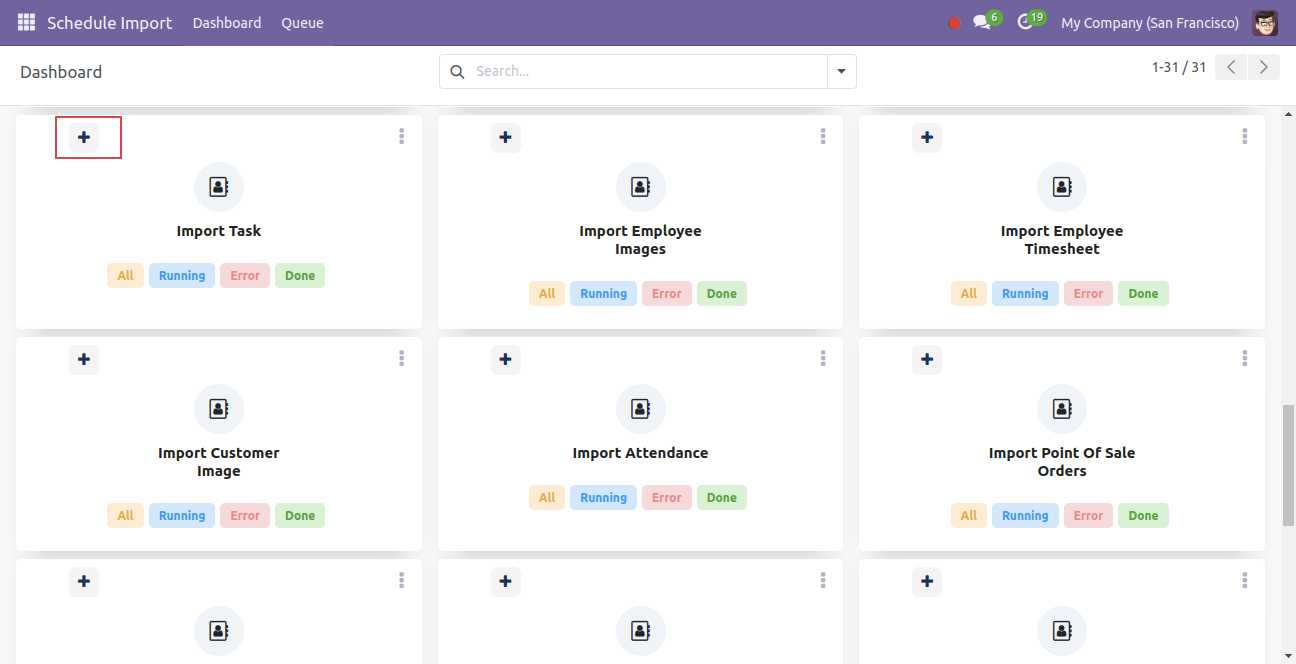This screenshot has width=1296, height=664.
Task: Show Error jobs for Import Point Of Sale Orders
Action: [1088, 516]
